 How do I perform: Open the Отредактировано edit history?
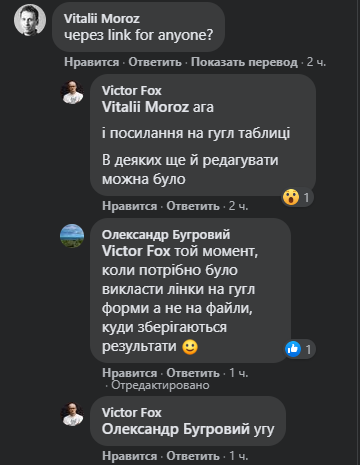(160, 385)
